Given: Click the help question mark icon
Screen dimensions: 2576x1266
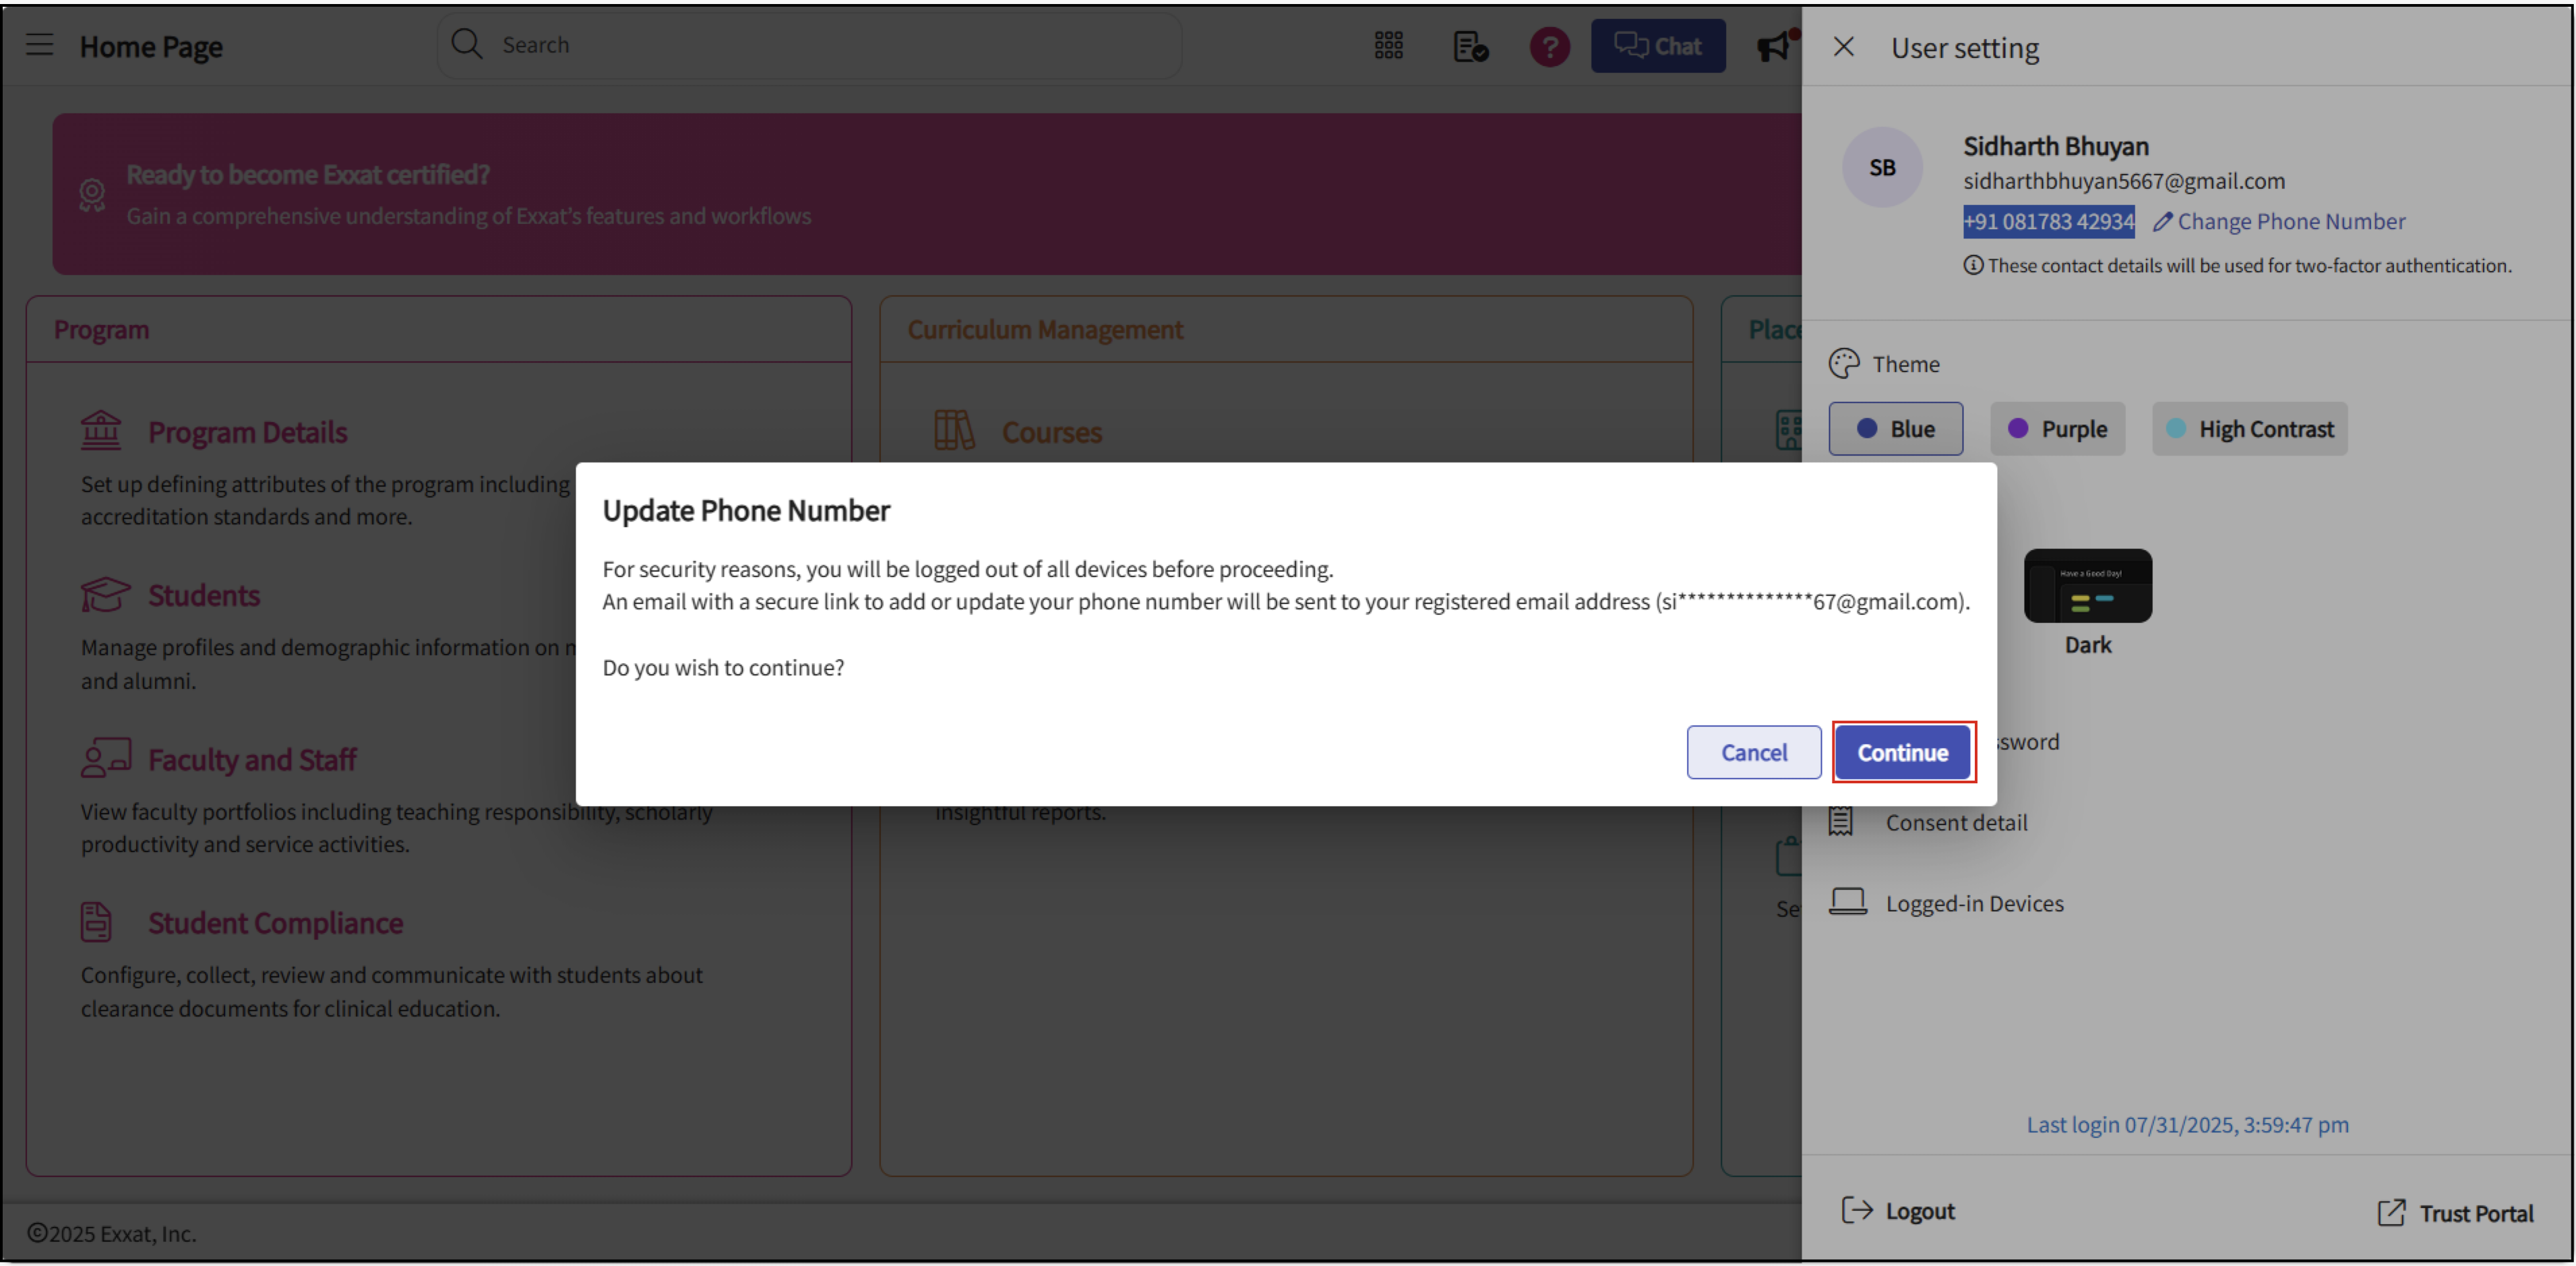Looking at the screenshot, I should (x=1549, y=45).
